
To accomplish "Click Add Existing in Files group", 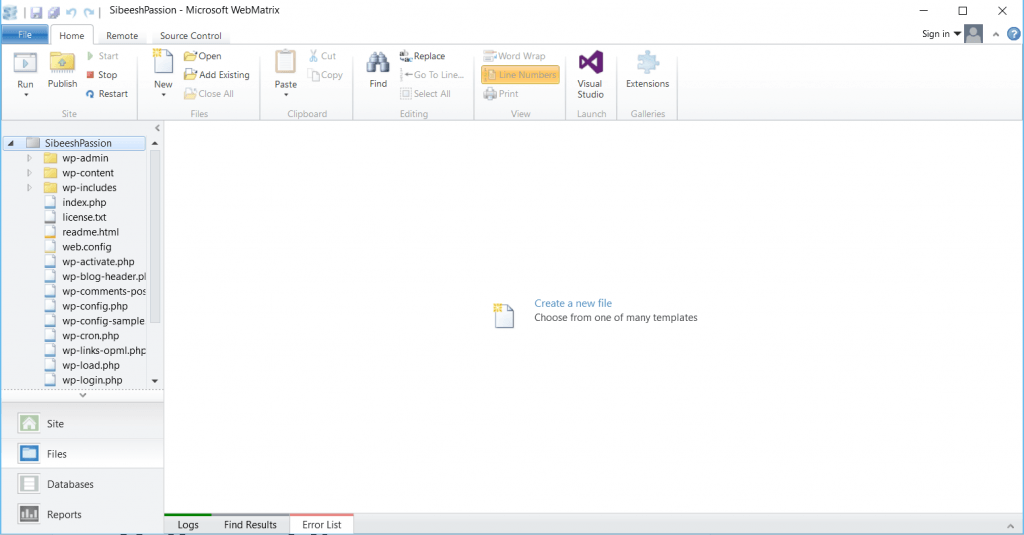I will (x=217, y=75).
